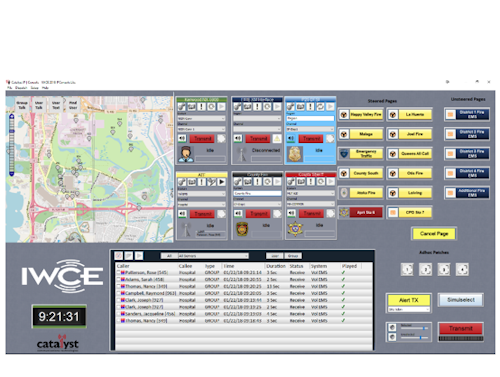Image resolution: width=500 pixels, height=377 pixels.
Task: Click the Cancel Page button
Action: click(x=434, y=234)
